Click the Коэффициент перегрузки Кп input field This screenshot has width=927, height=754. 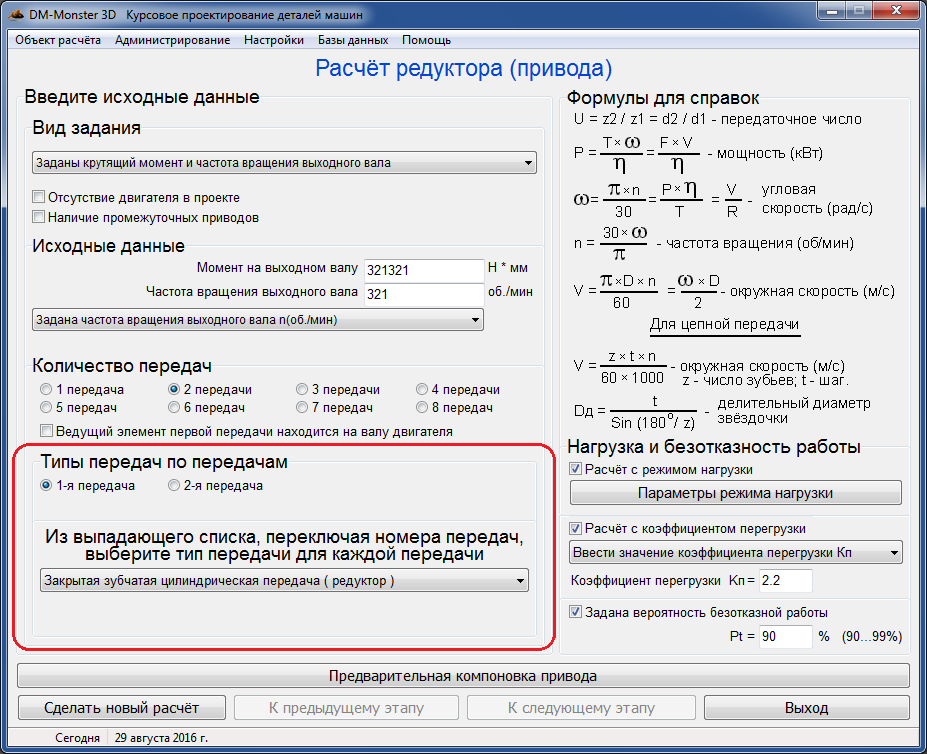[785, 581]
